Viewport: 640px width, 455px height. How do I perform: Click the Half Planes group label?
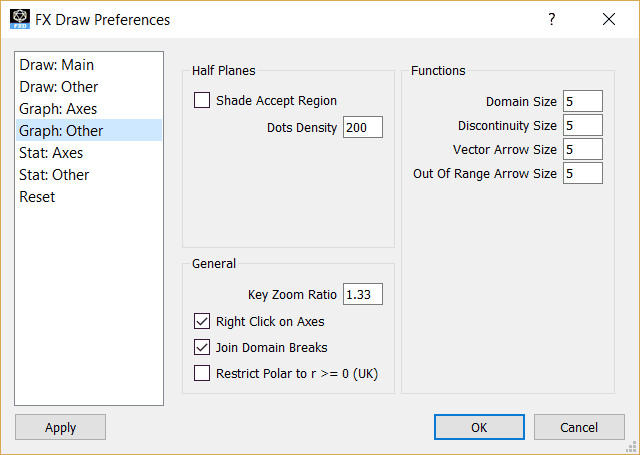[x=224, y=71]
